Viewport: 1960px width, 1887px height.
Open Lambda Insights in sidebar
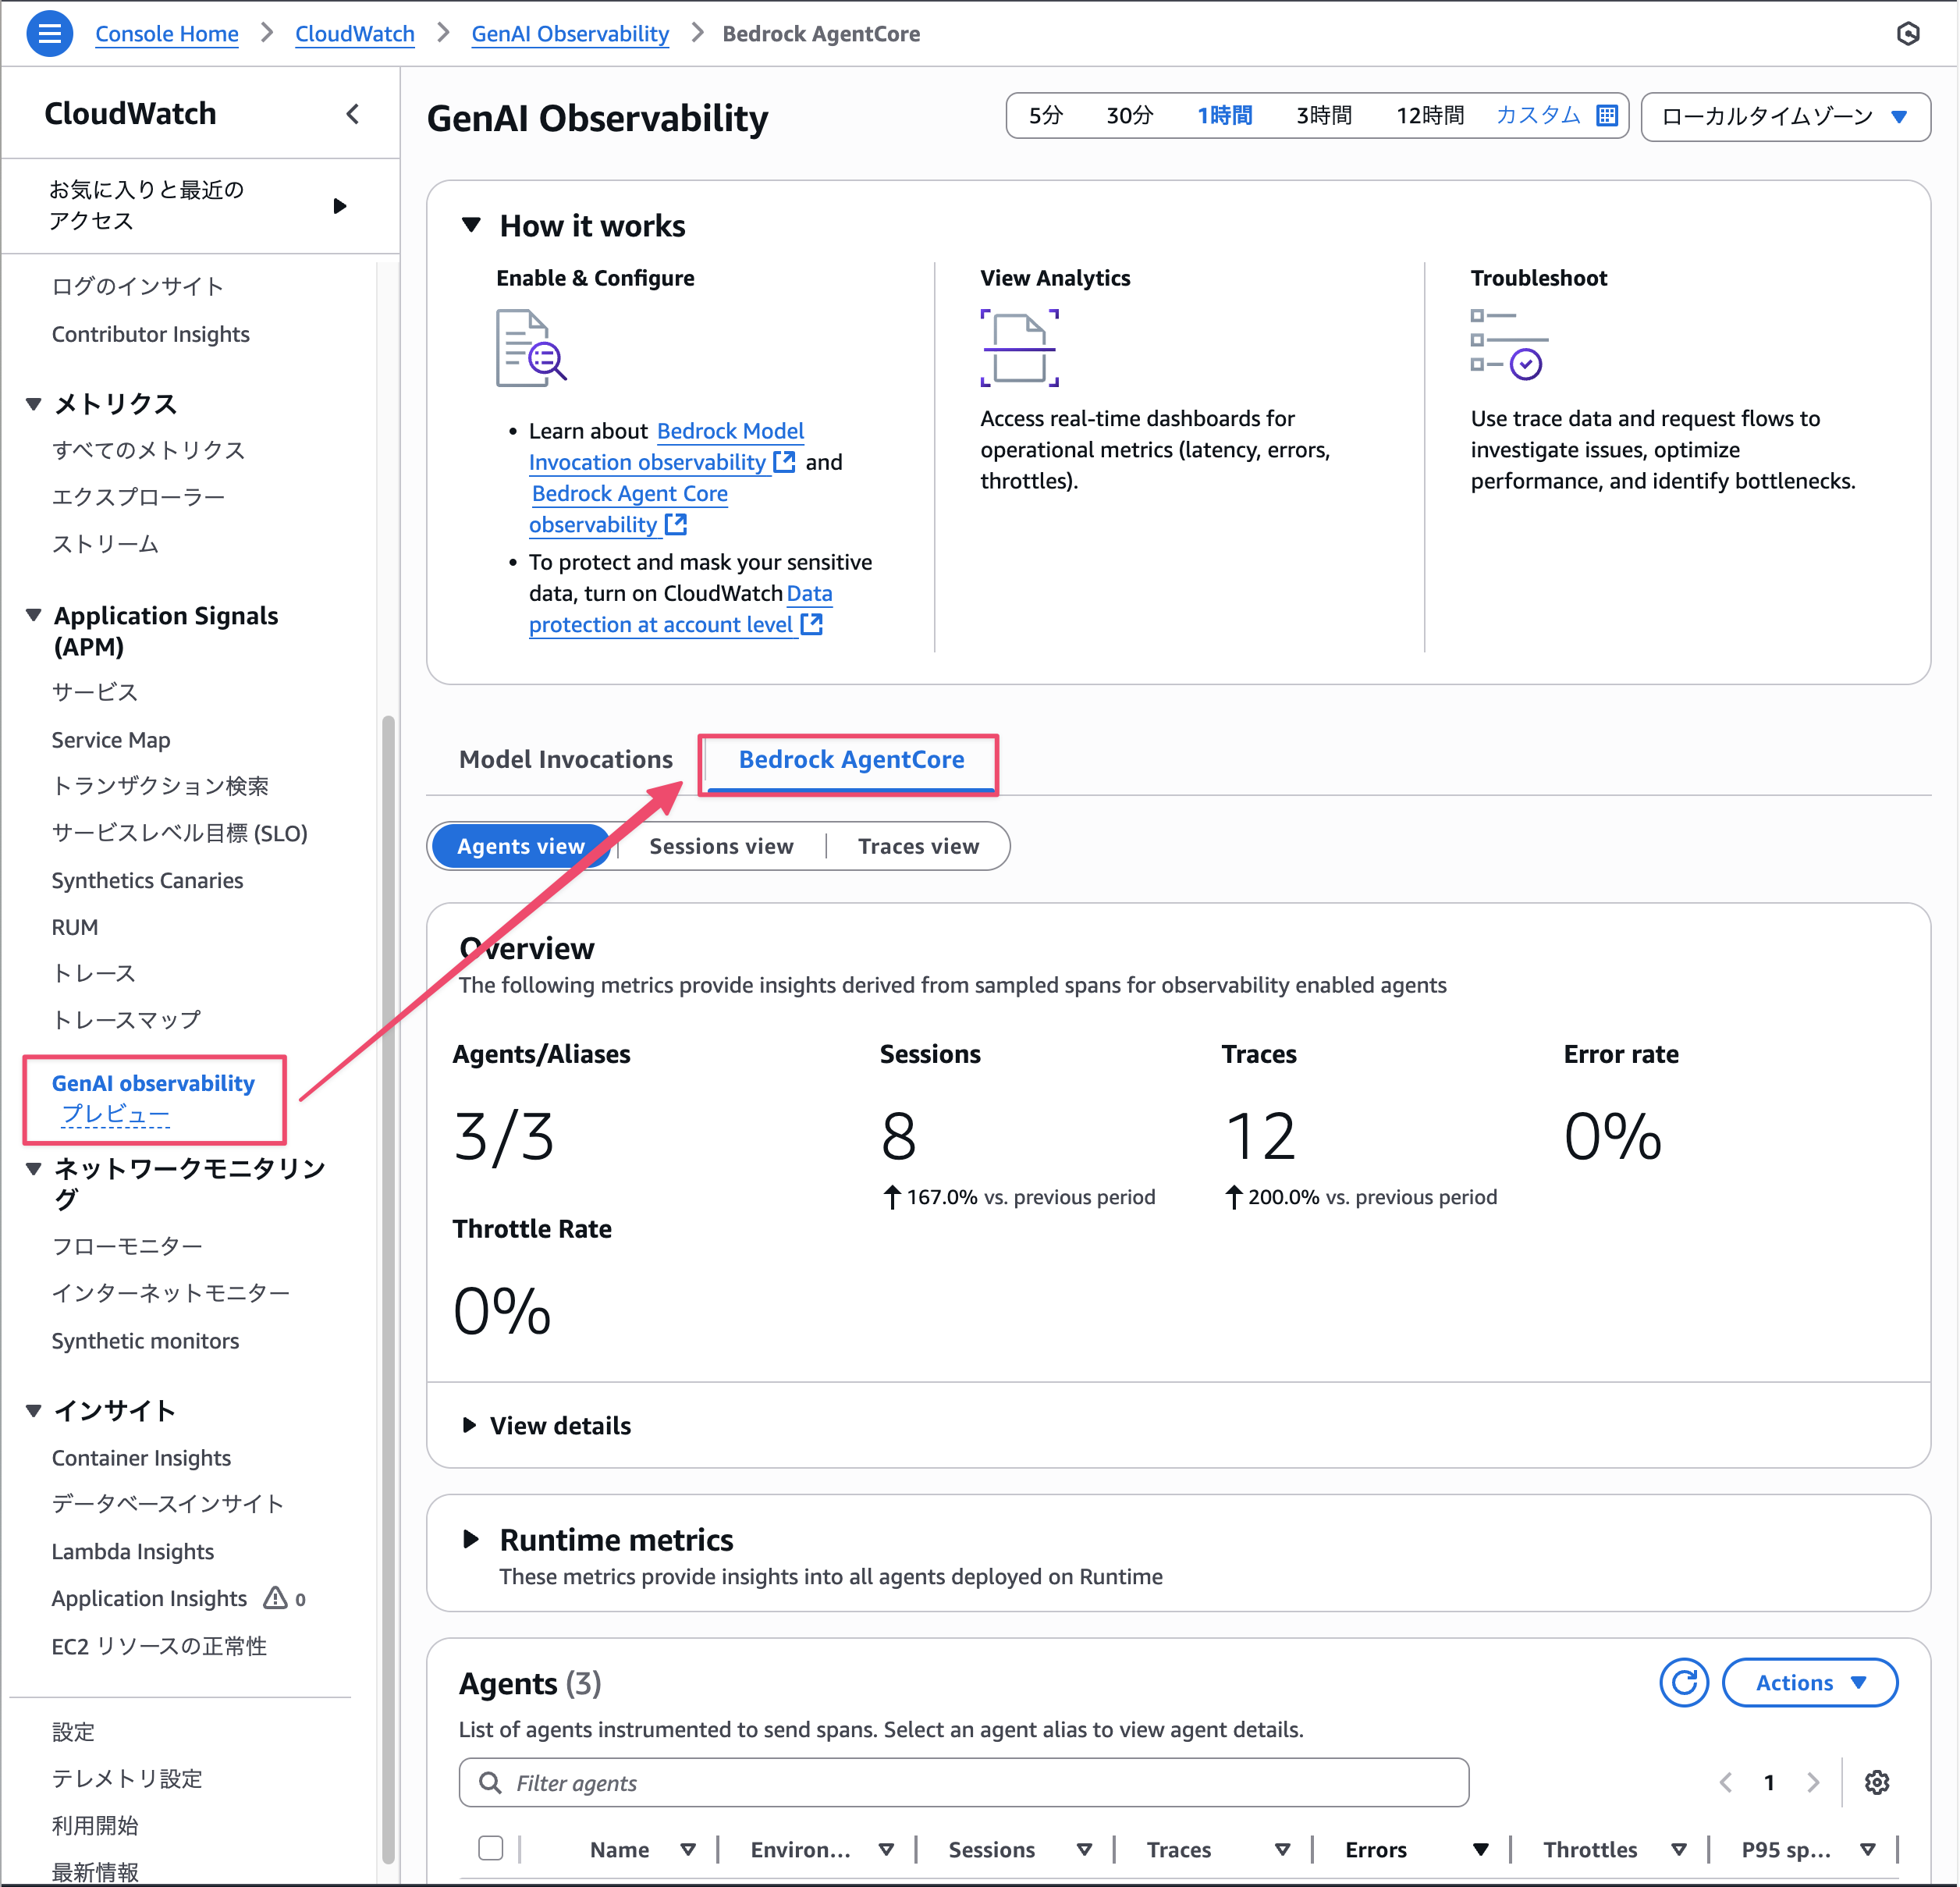coord(133,1551)
